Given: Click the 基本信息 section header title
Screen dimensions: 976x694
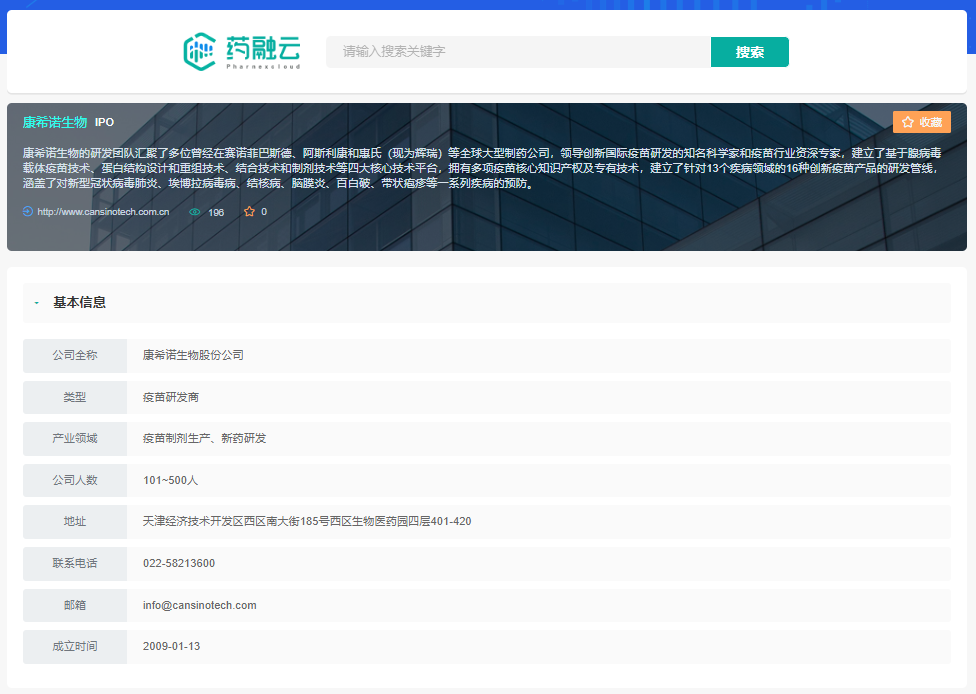Looking at the screenshot, I should pos(79,303).
